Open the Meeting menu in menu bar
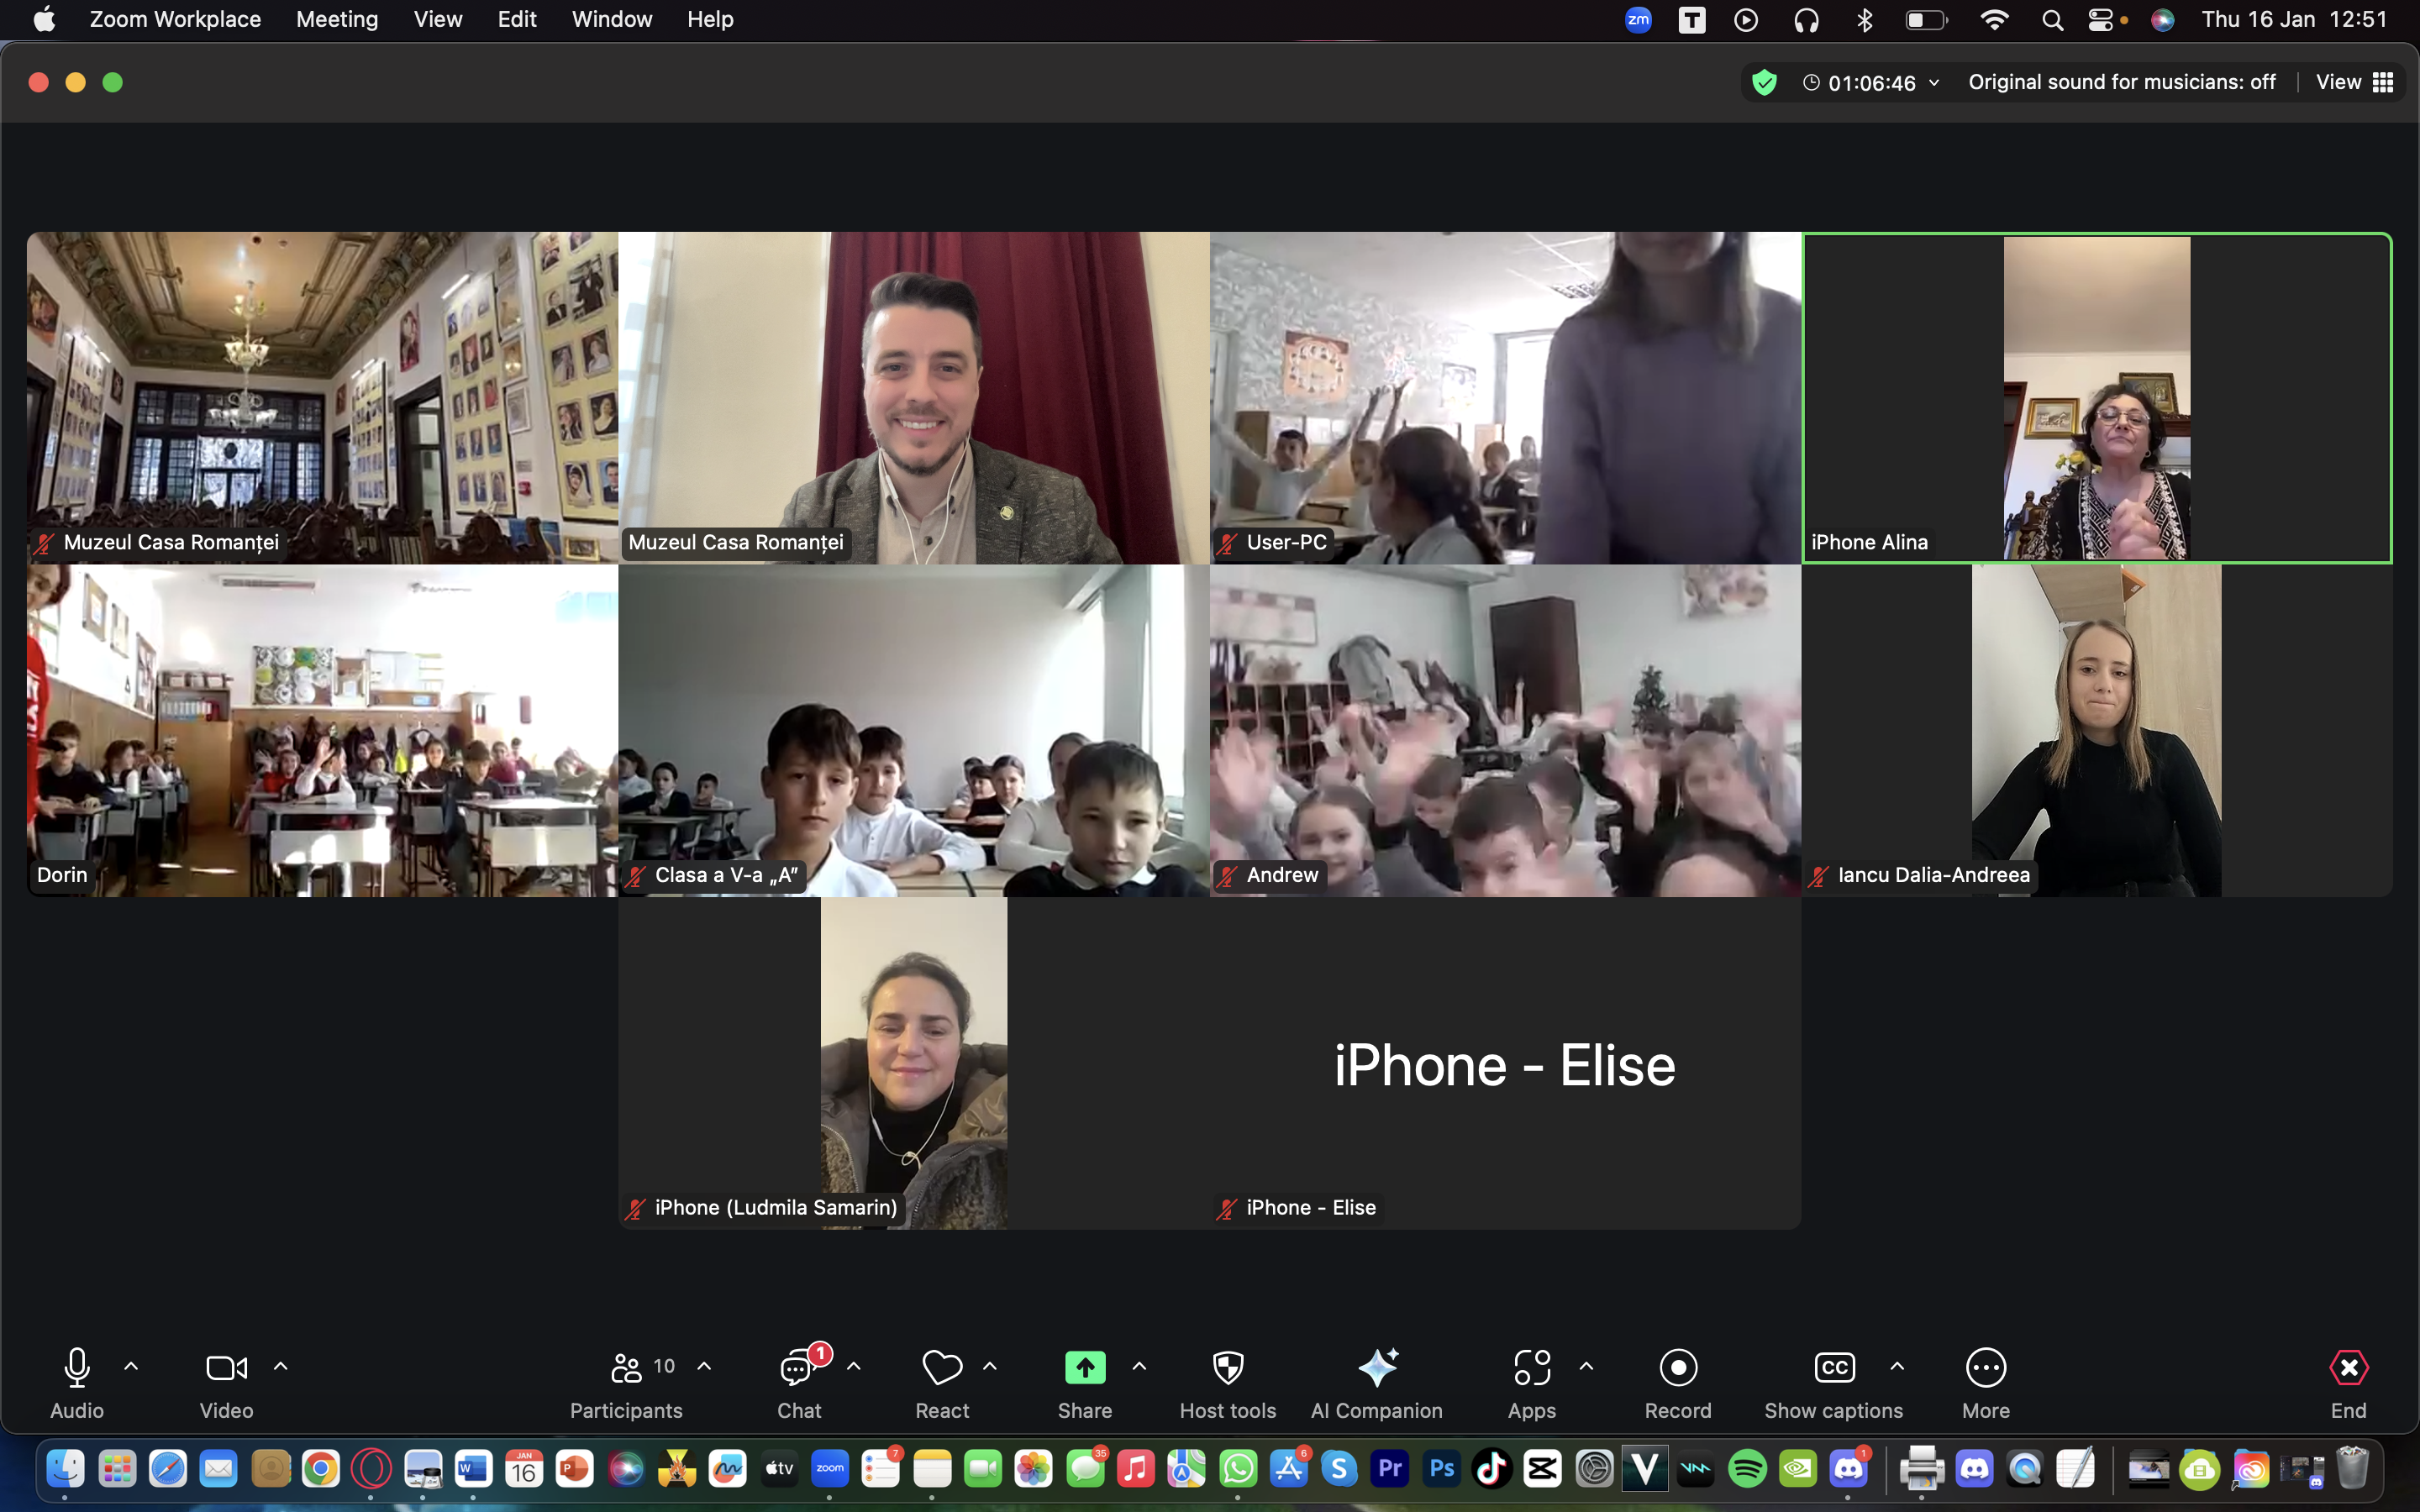This screenshot has width=2420, height=1512. tap(337, 19)
